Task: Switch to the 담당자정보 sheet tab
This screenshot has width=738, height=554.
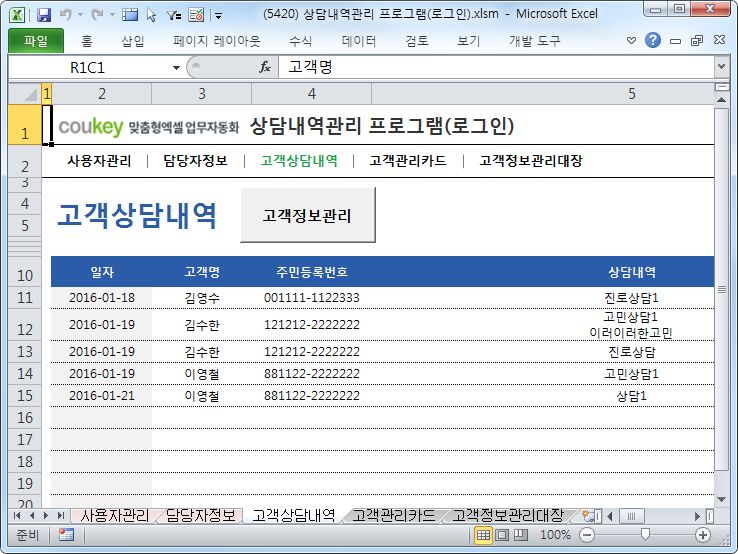Action: click(201, 516)
